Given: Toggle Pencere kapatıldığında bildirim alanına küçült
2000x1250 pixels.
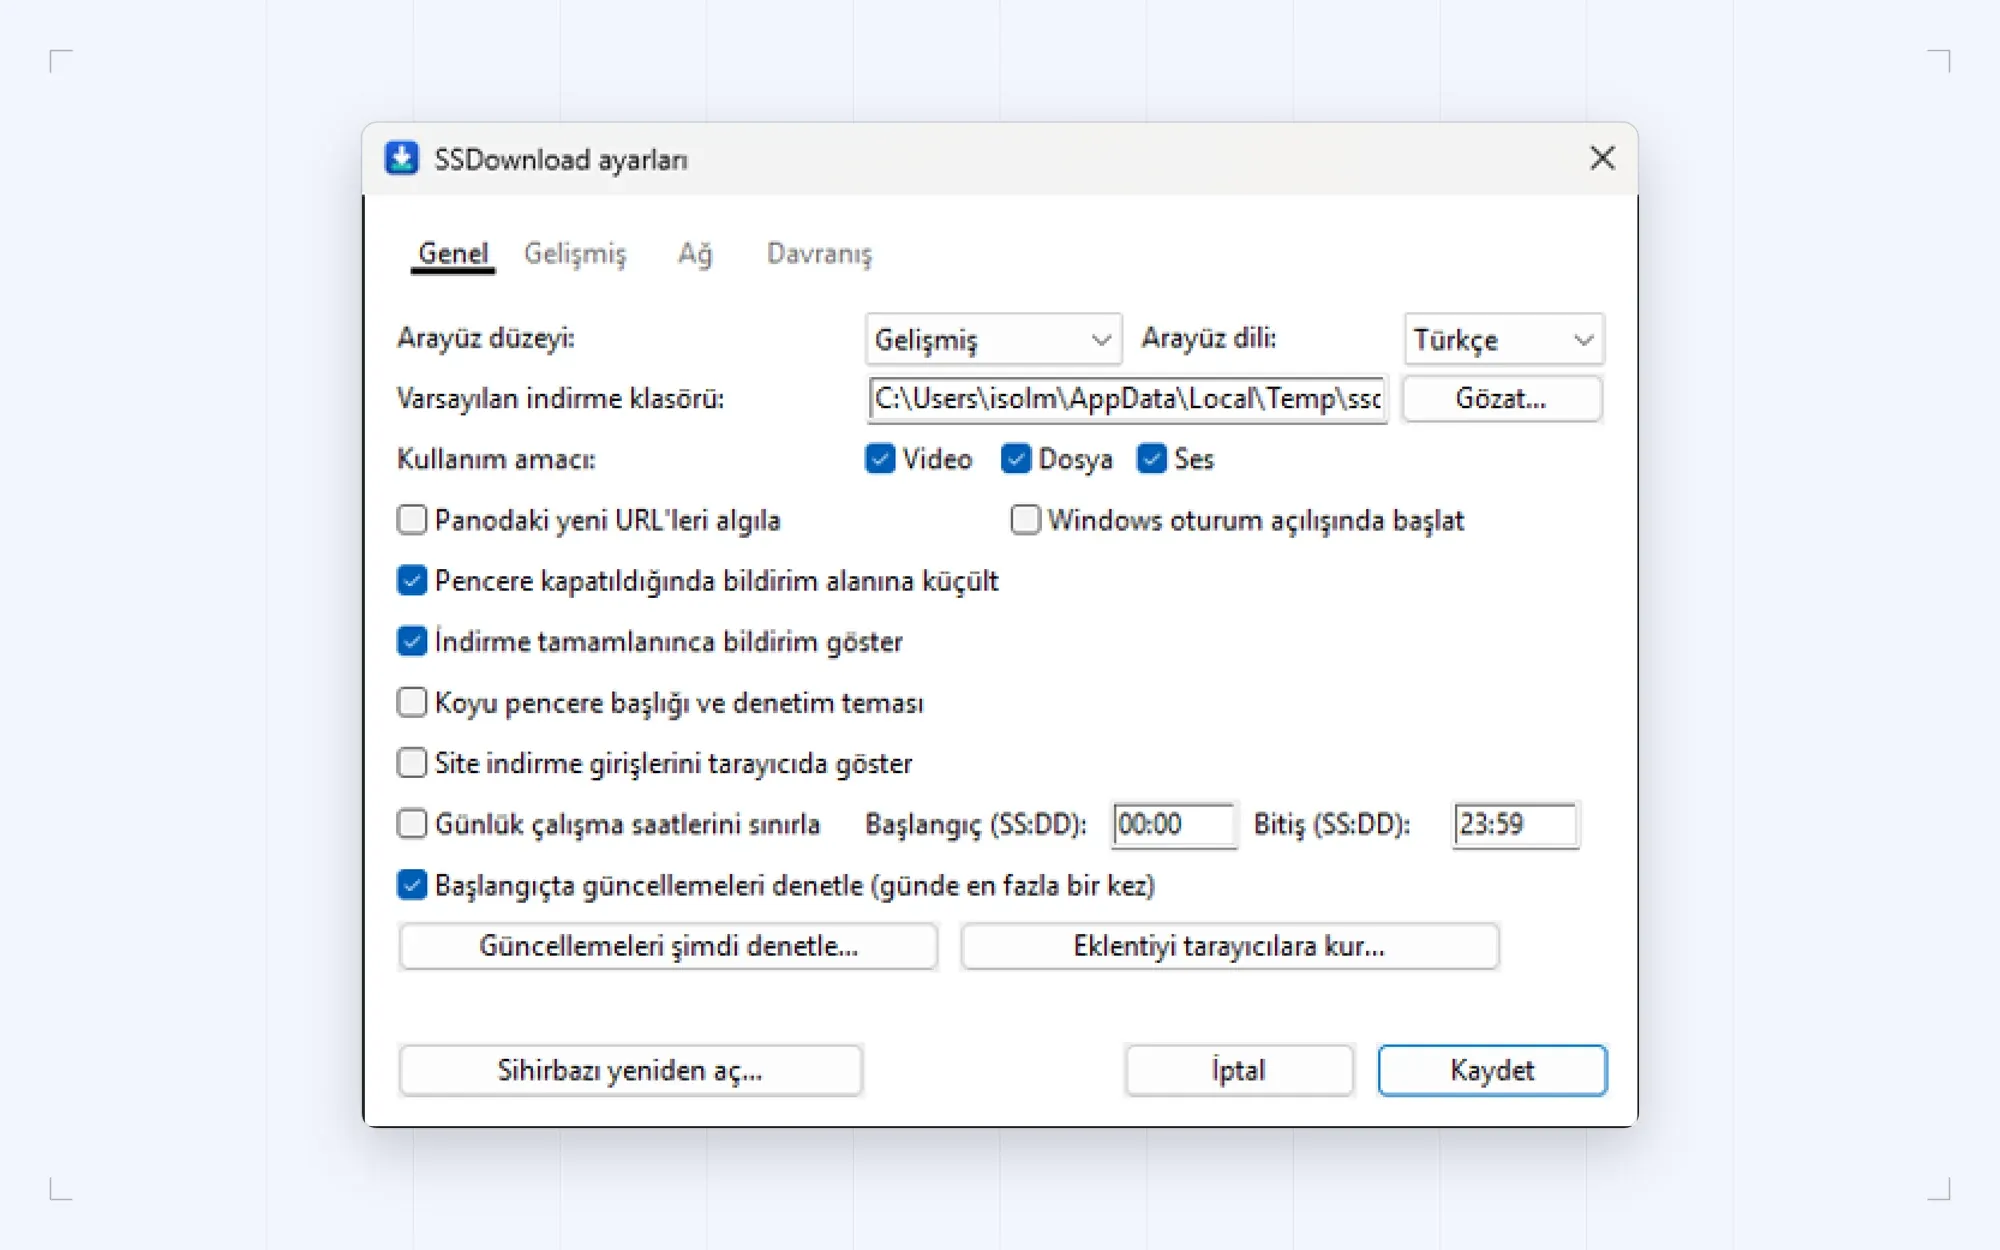Looking at the screenshot, I should tap(412, 581).
